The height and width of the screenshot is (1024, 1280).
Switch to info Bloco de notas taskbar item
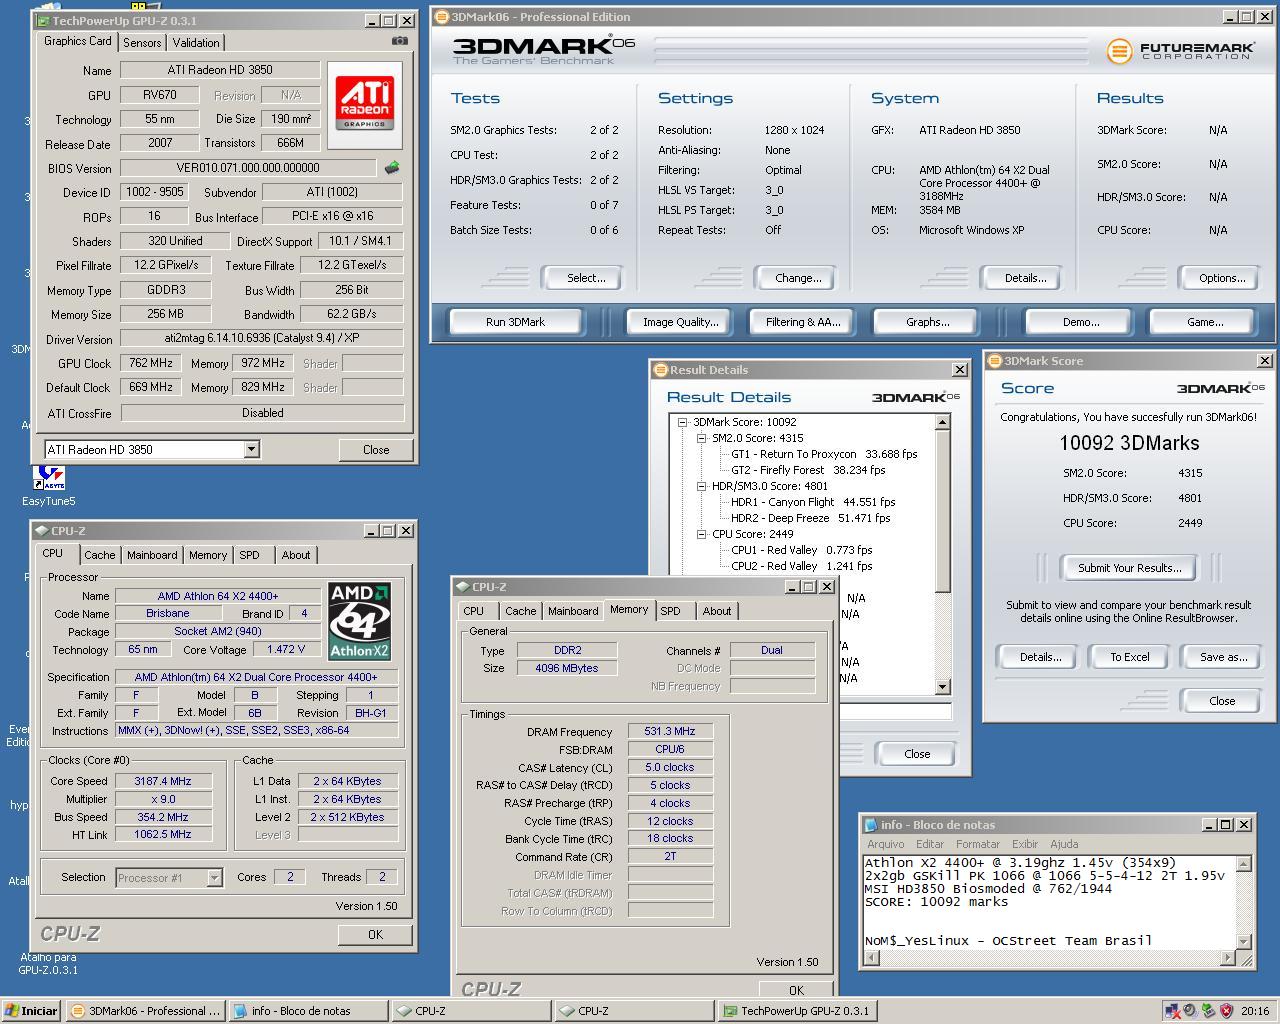[x=307, y=1011]
